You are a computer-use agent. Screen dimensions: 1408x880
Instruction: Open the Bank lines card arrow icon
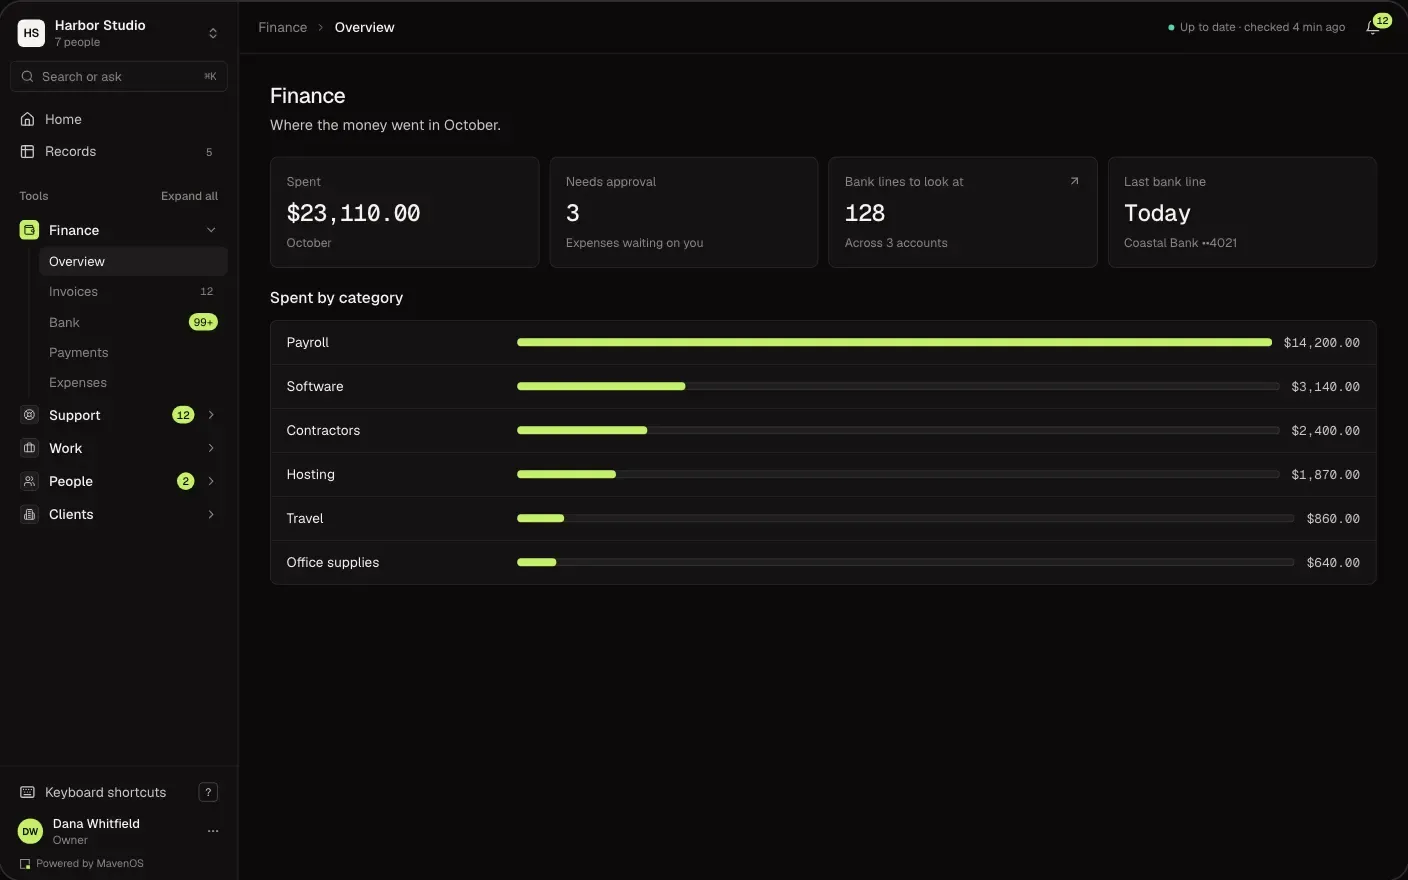(1074, 181)
